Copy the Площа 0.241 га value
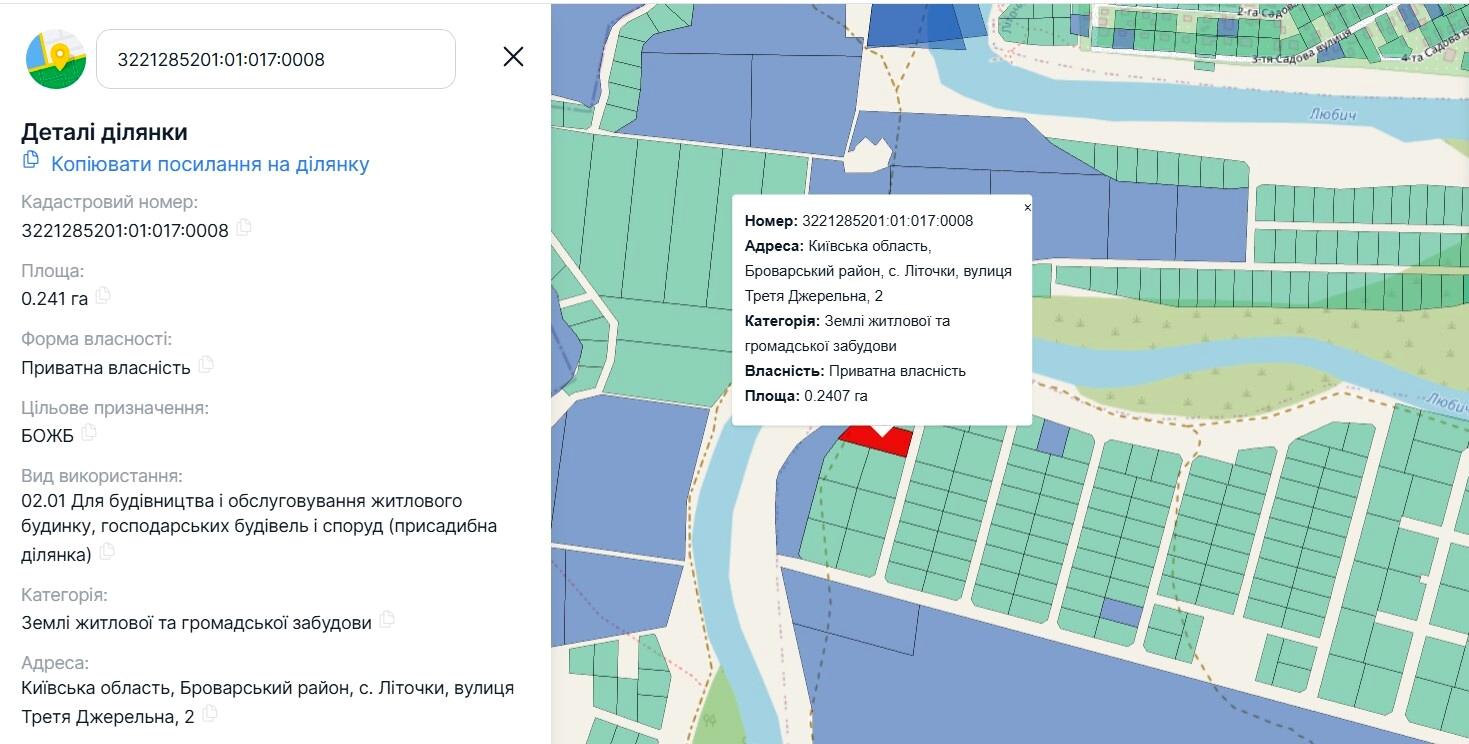Screen dimensions: 1469x744 pos(103,296)
